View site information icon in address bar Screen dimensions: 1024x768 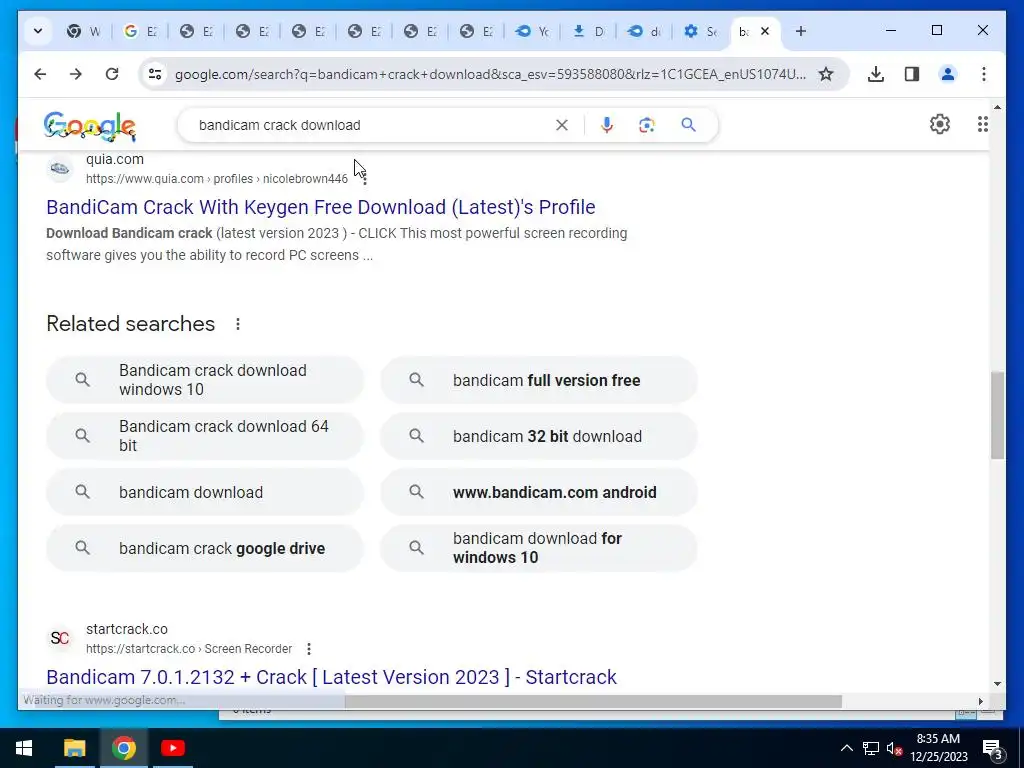(x=155, y=74)
